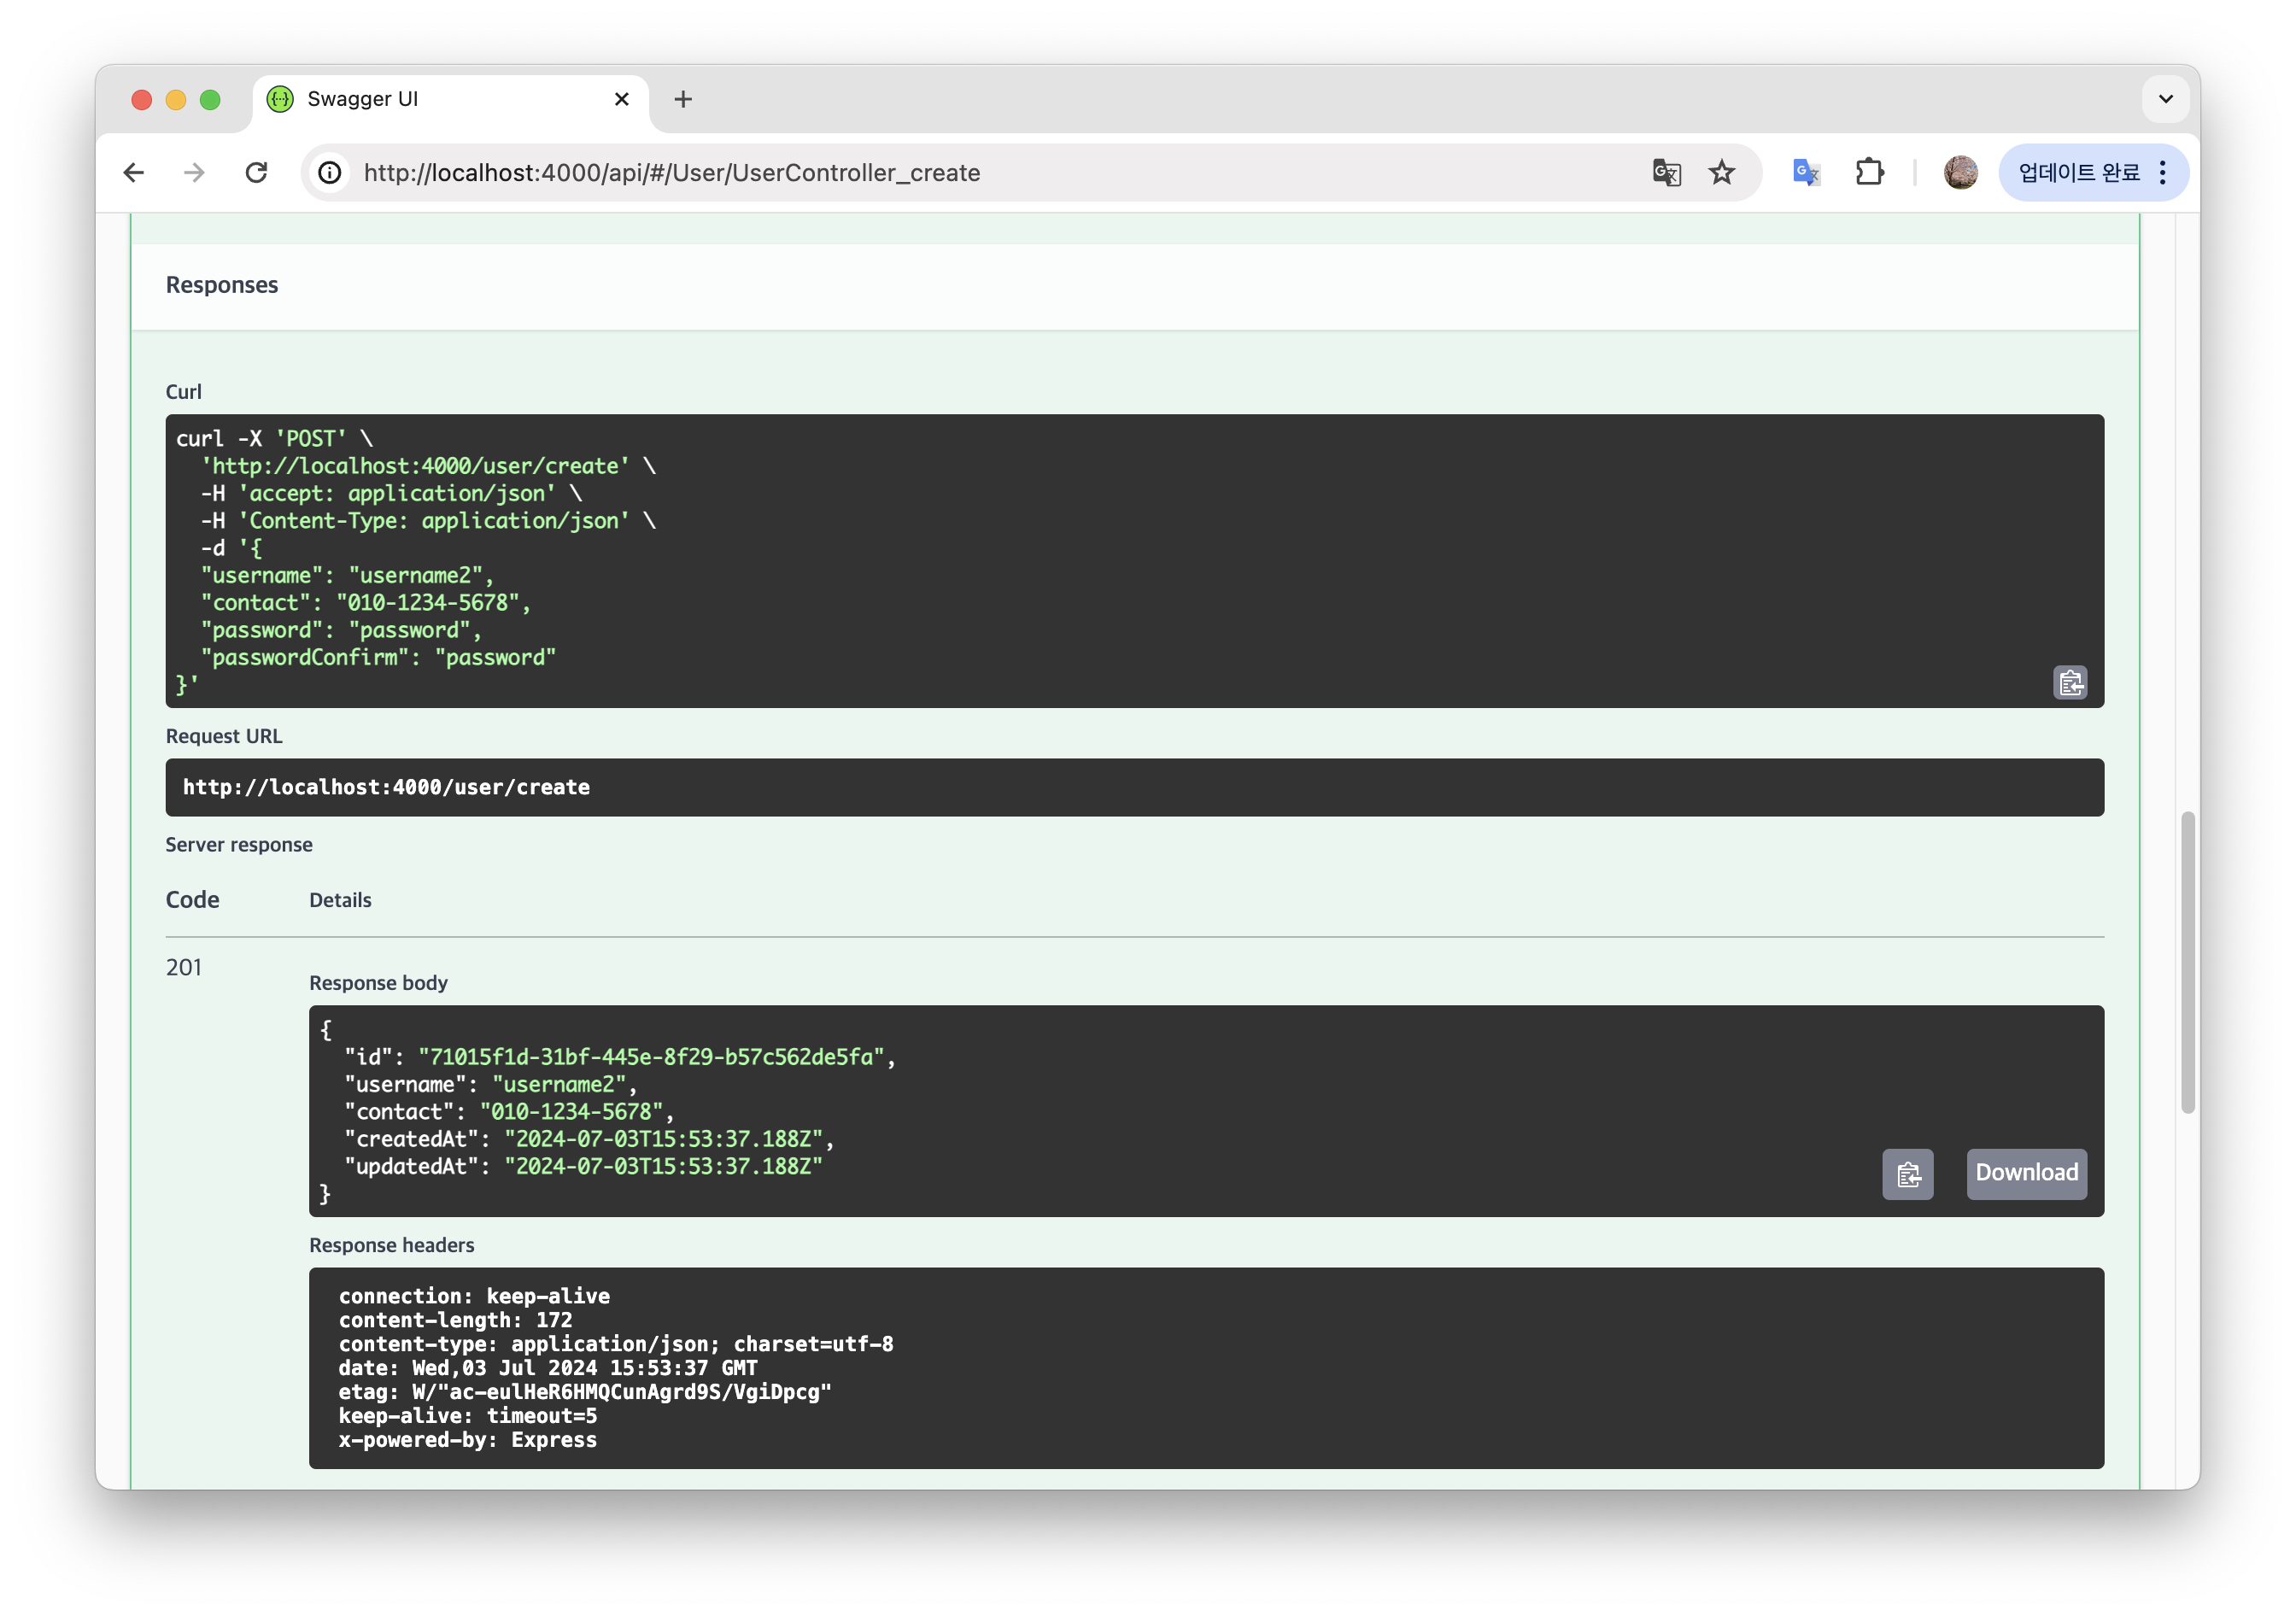2296x1616 pixels.
Task: Click the update complete (업데이트 완료) button
Action: tap(2079, 173)
